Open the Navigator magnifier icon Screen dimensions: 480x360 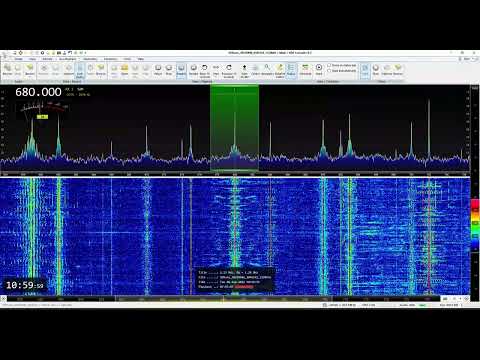pyautogui.click(x=267, y=70)
